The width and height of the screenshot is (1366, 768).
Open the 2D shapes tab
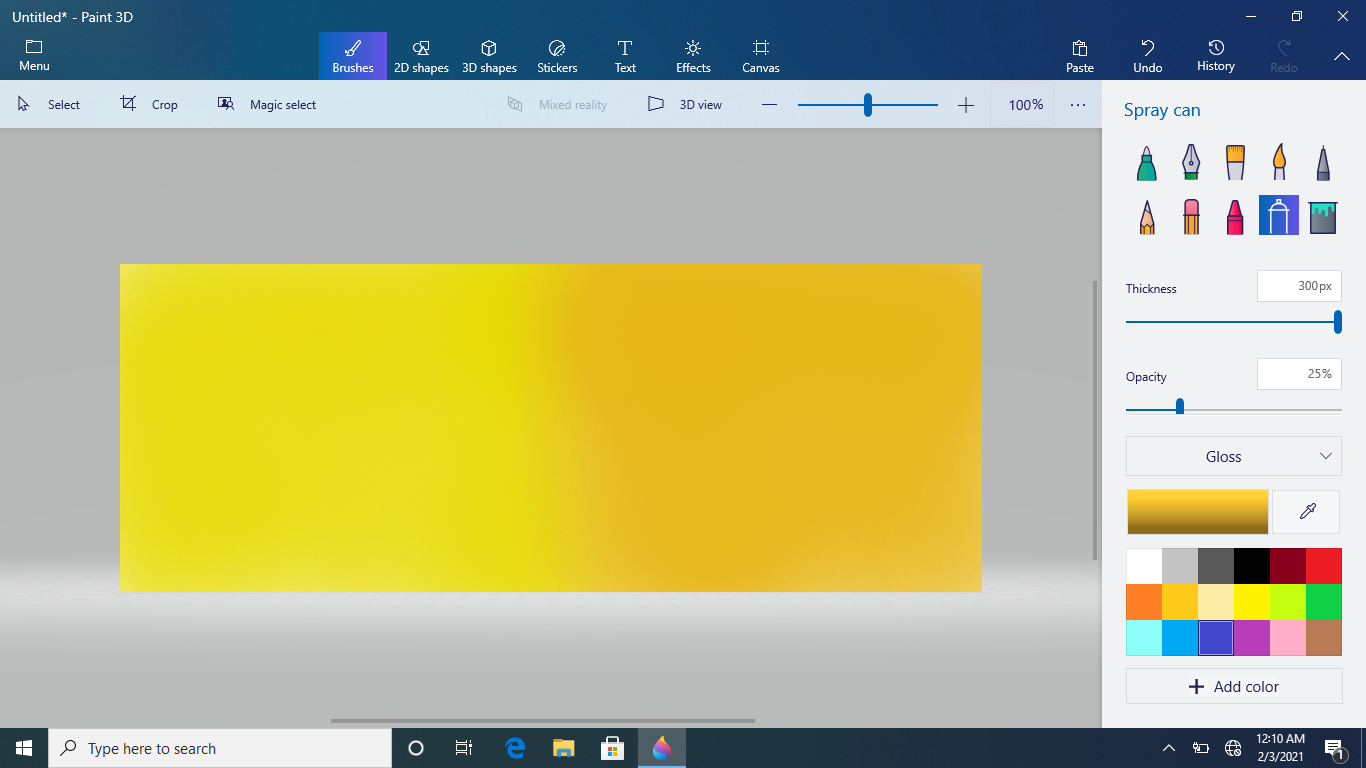click(x=421, y=56)
